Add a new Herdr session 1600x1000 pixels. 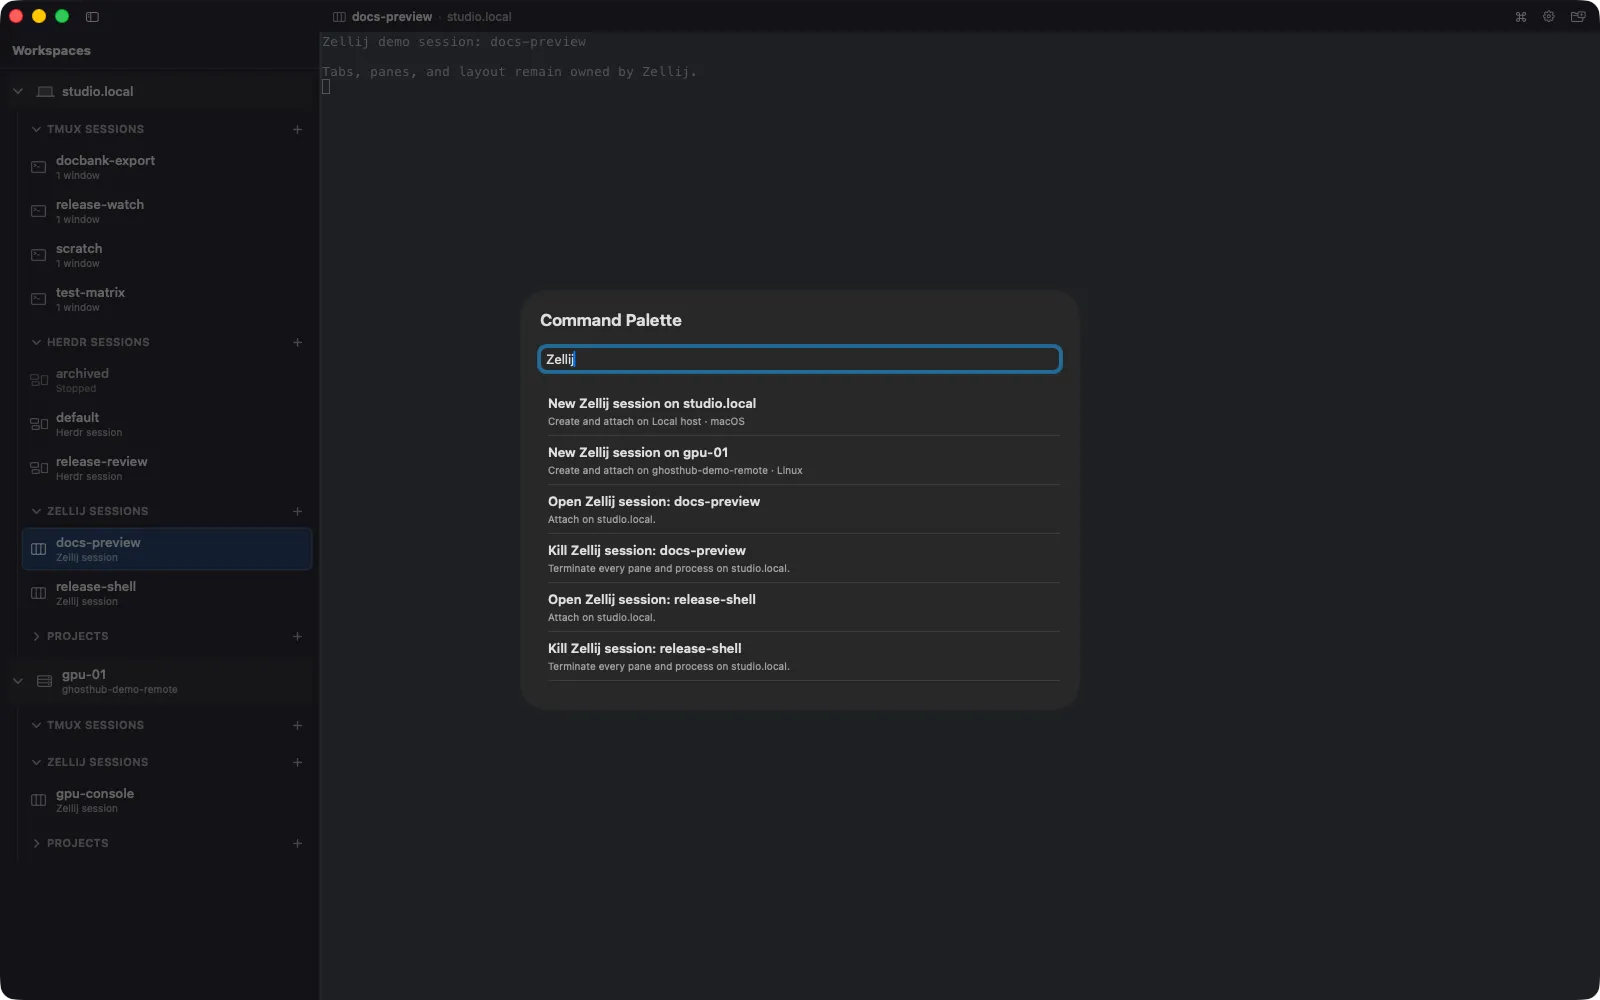point(297,342)
